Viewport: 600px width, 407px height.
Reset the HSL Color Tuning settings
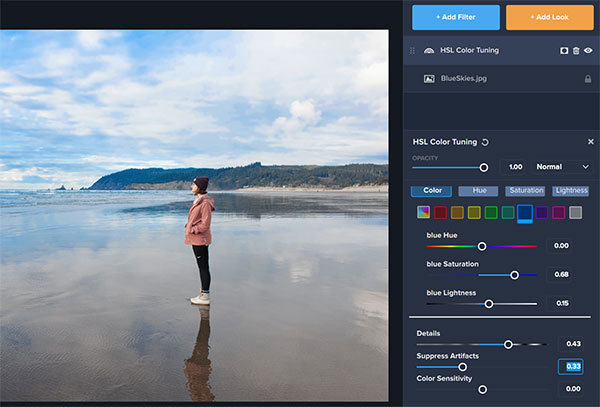[x=486, y=143]
